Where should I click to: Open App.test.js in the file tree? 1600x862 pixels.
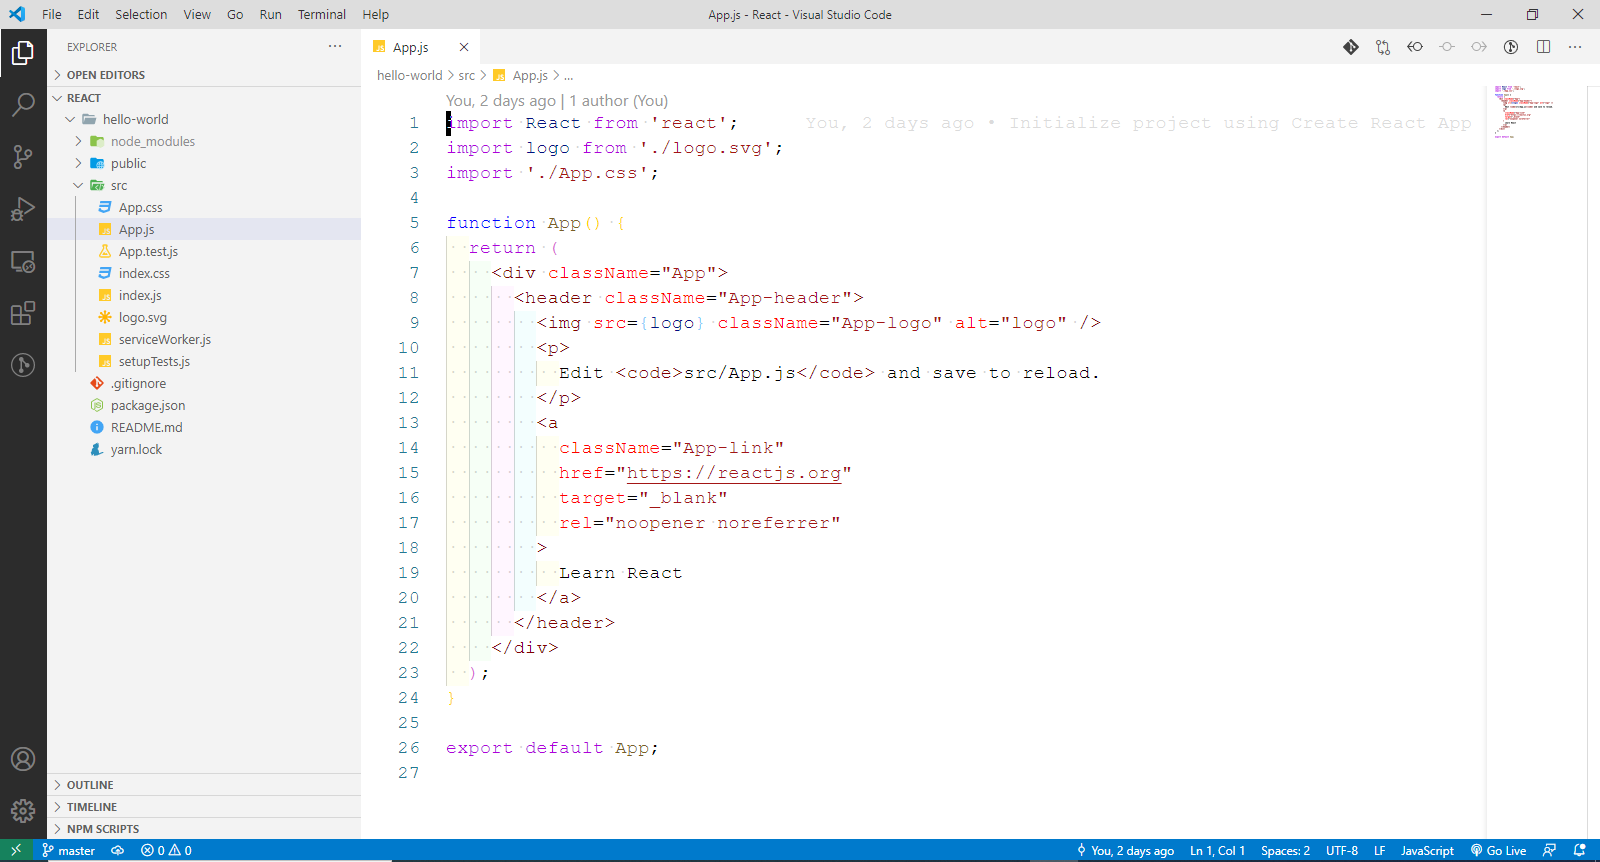coord(204,251)
